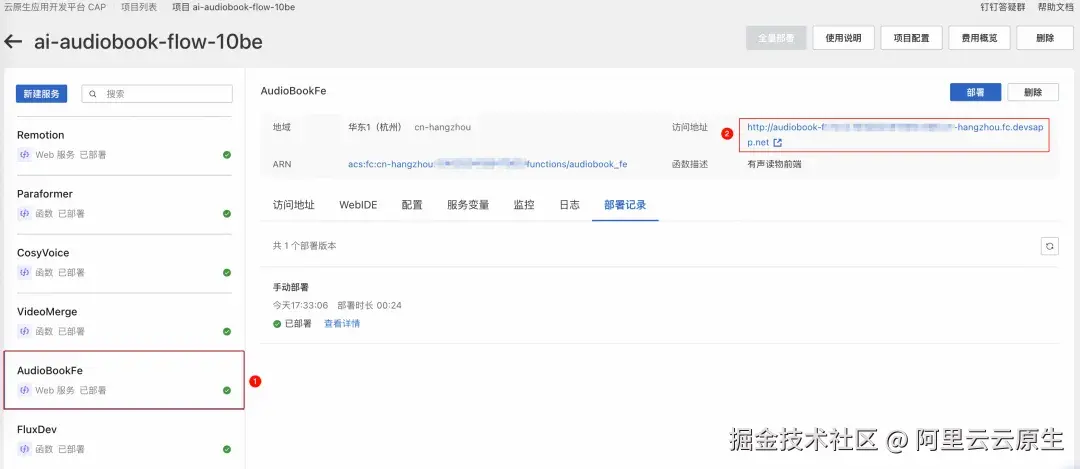Switch to the WebIDE tab

pyautogui.click(x=358, y=205)
